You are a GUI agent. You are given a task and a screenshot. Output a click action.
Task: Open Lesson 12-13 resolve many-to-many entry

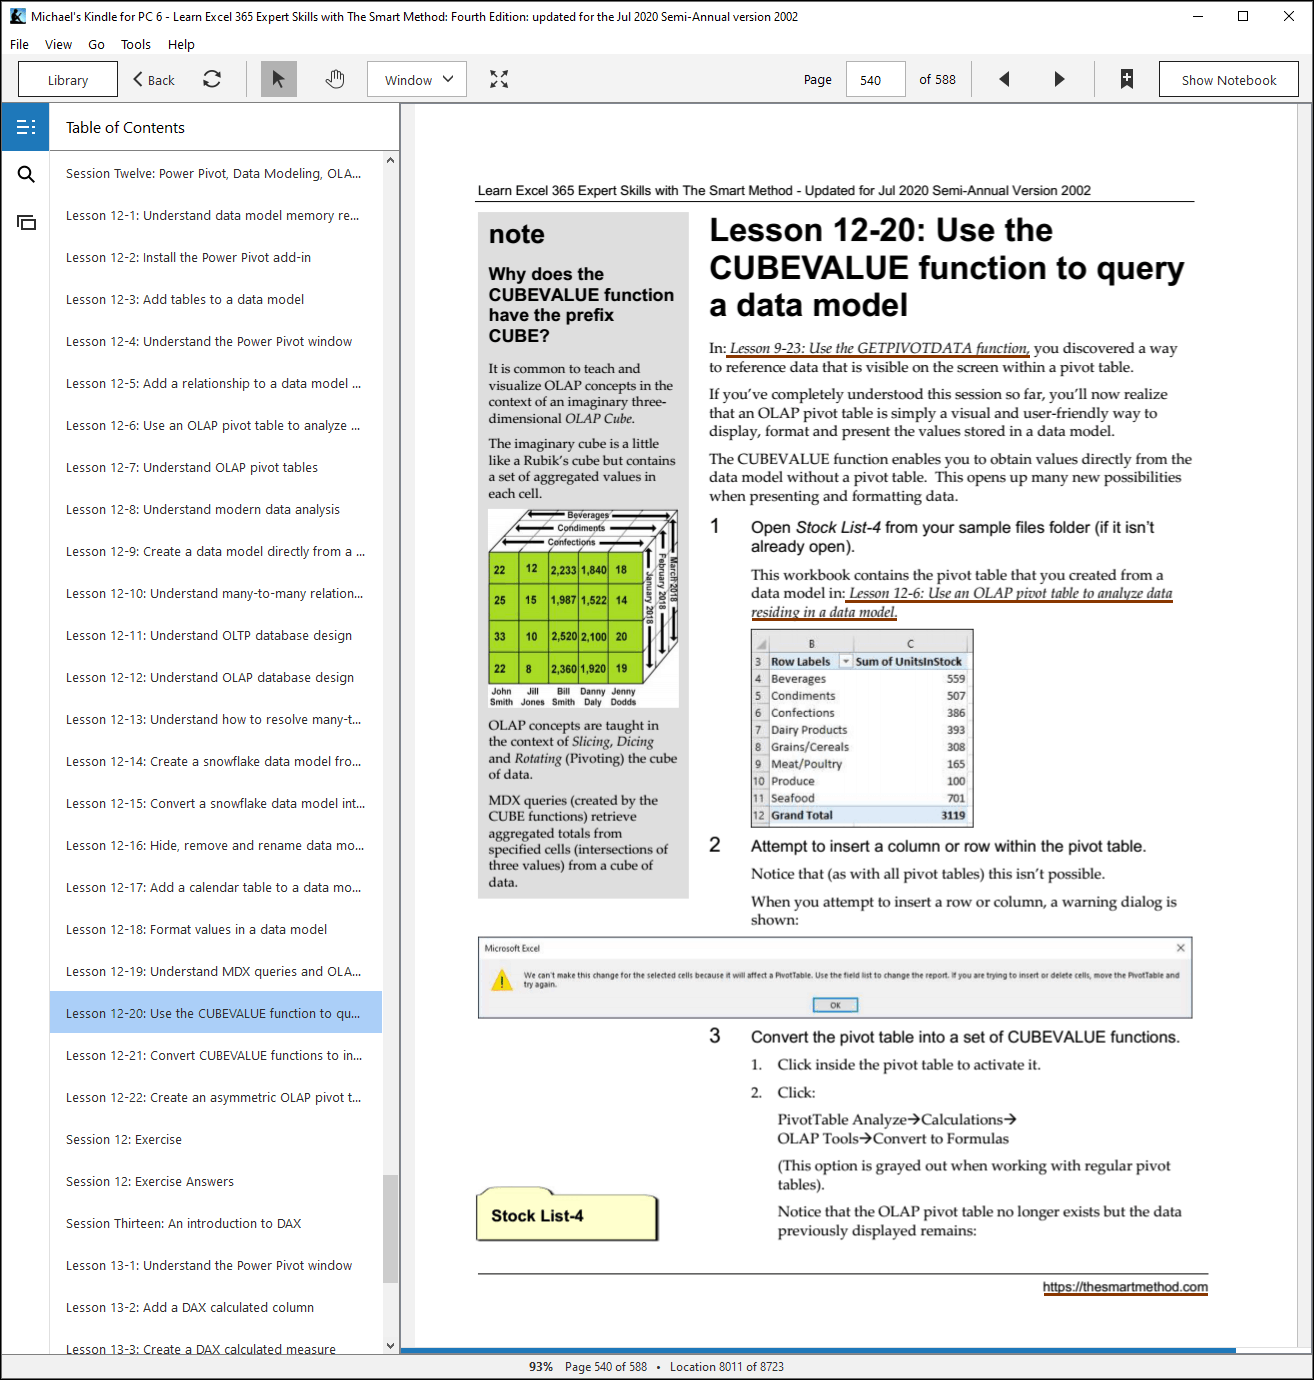click(216, 719)
